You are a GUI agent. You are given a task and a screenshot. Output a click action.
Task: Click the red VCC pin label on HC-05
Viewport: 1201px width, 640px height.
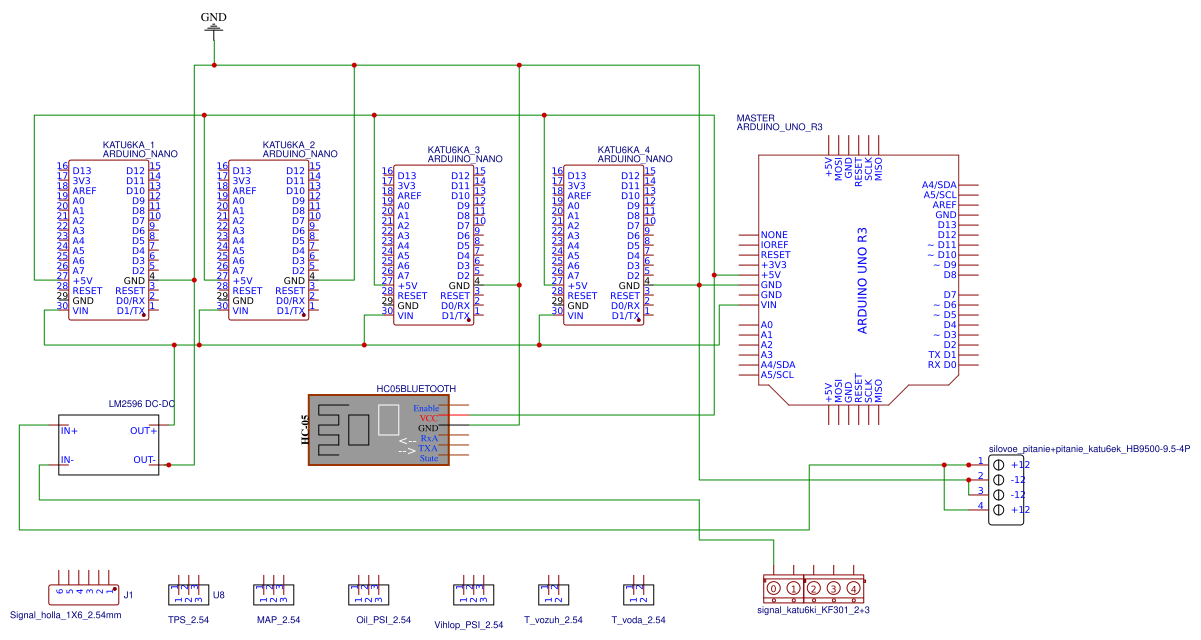pos(430,418)
